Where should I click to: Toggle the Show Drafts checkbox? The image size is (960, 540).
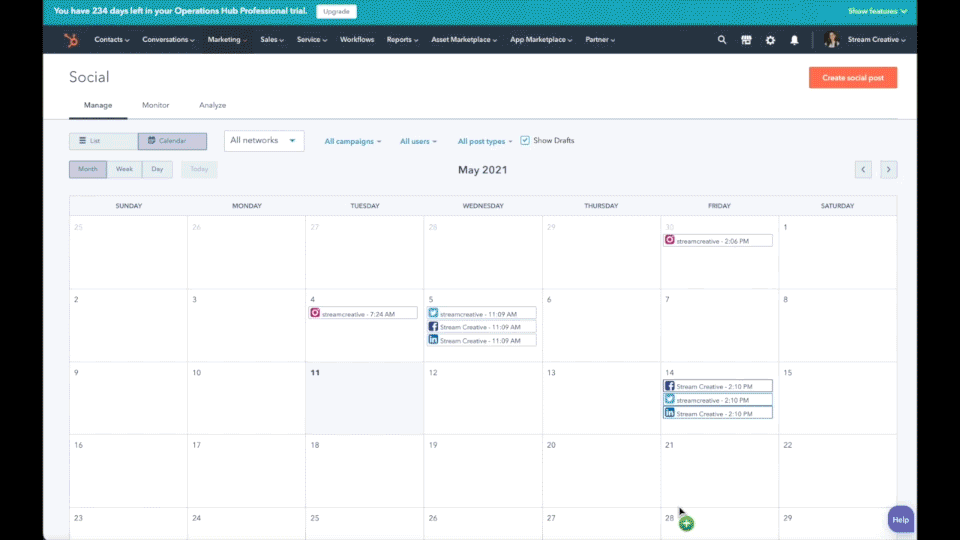[x=525, y=140]
